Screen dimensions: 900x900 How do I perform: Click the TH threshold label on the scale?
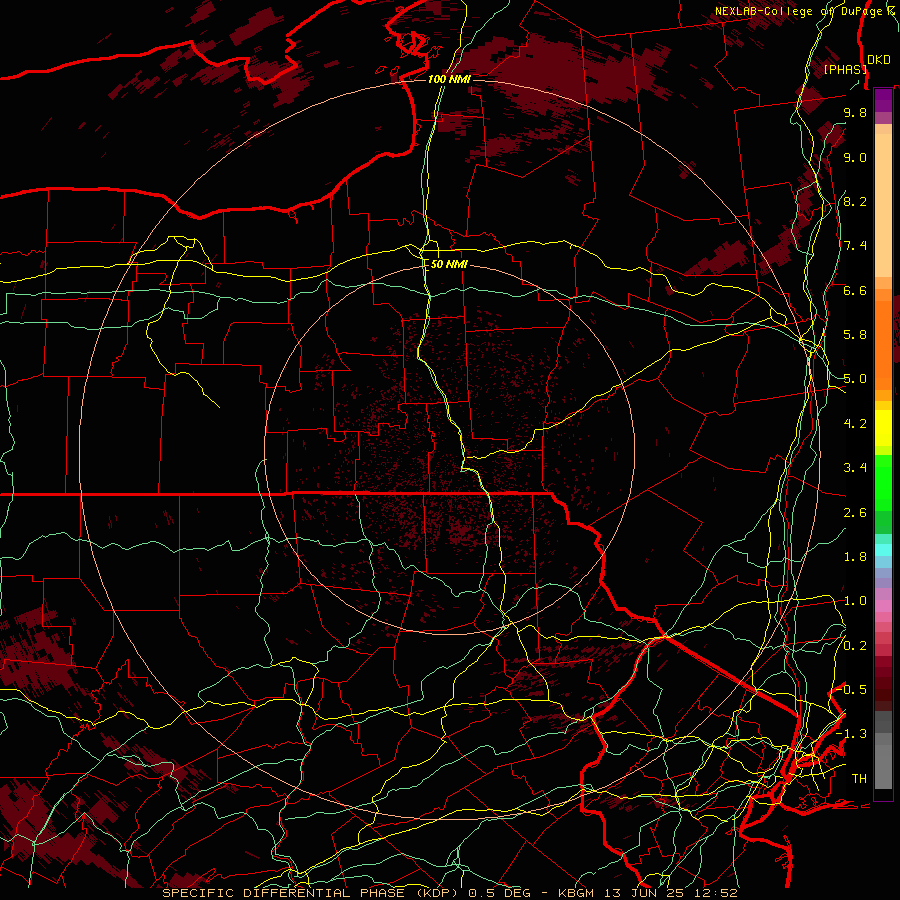click(x=859, y=778)
